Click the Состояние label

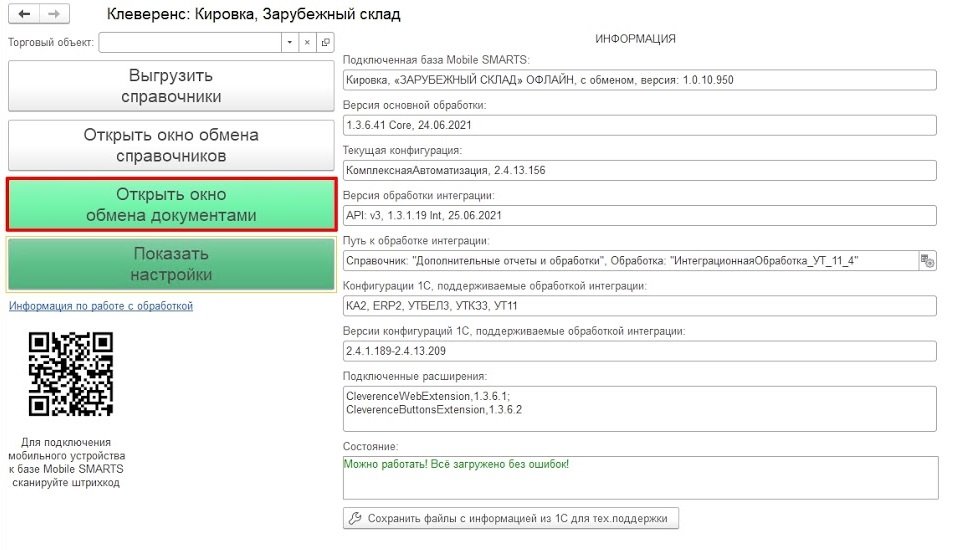point(370,447)
